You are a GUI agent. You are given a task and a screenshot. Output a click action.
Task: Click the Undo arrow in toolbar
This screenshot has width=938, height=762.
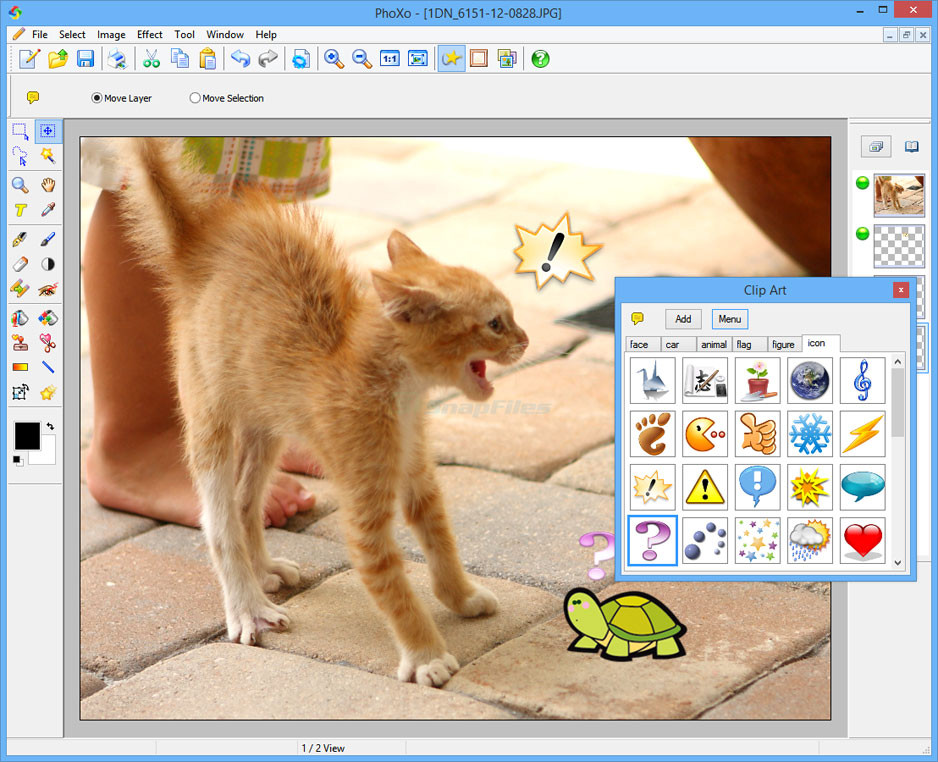click(x=240, y=59)
